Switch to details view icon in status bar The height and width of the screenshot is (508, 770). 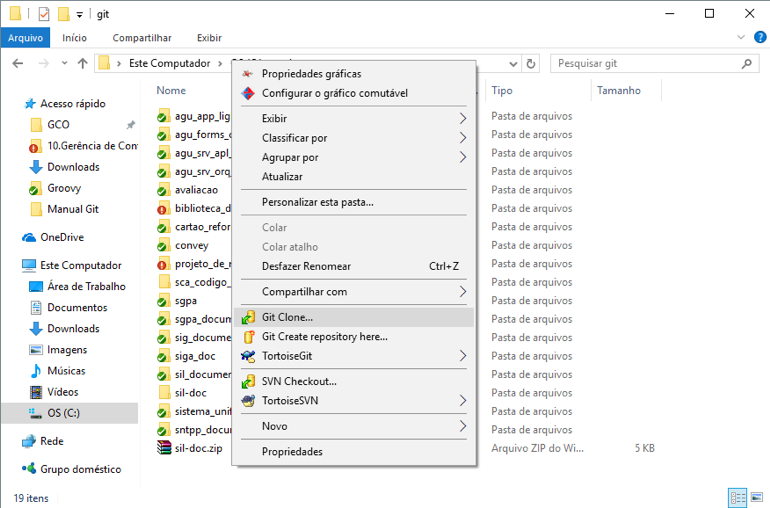click(738, 497)
